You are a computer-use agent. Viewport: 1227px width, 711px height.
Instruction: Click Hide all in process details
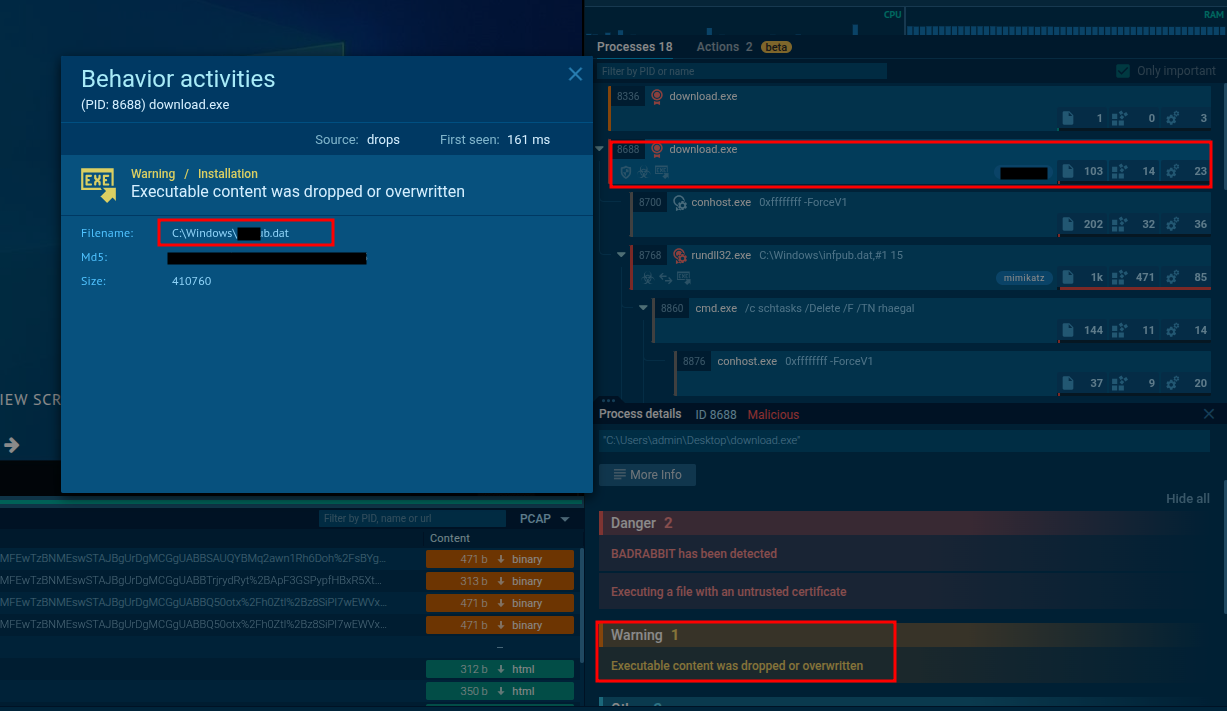tap(1187, 499)
